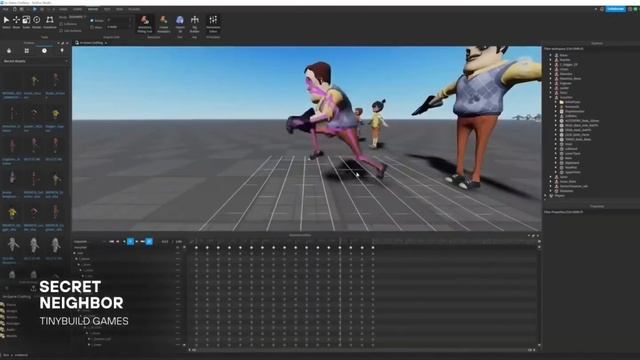Screen dimensions: 640x360
Task: Collapse the topmost track in animation track list
Action: tap(75, 253)
